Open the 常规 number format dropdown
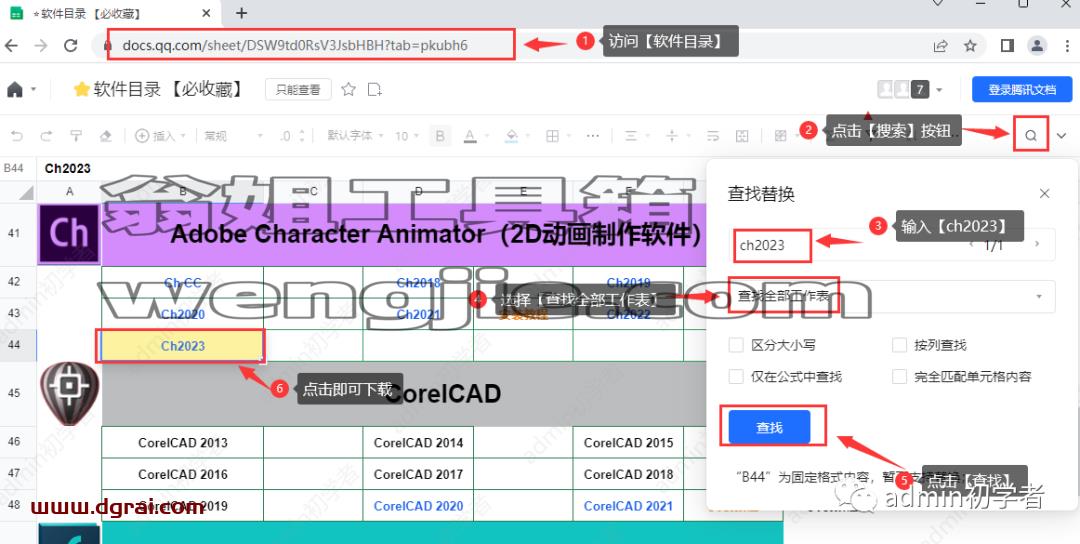The image size is (1080, 544). pyautogui.click(x=233, y=136)
